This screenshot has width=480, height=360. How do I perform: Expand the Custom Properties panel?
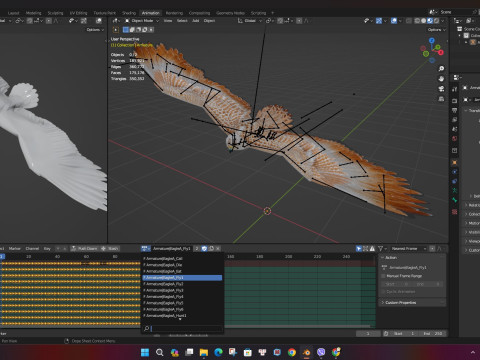coord(400,303)
